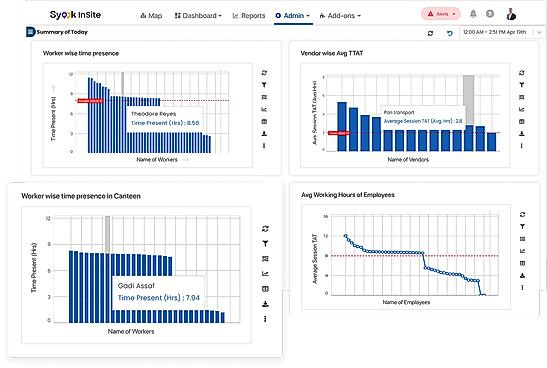Click the blue reset/undo icon near date range
The height and width of the screenshot is (368, 547).
450,33
